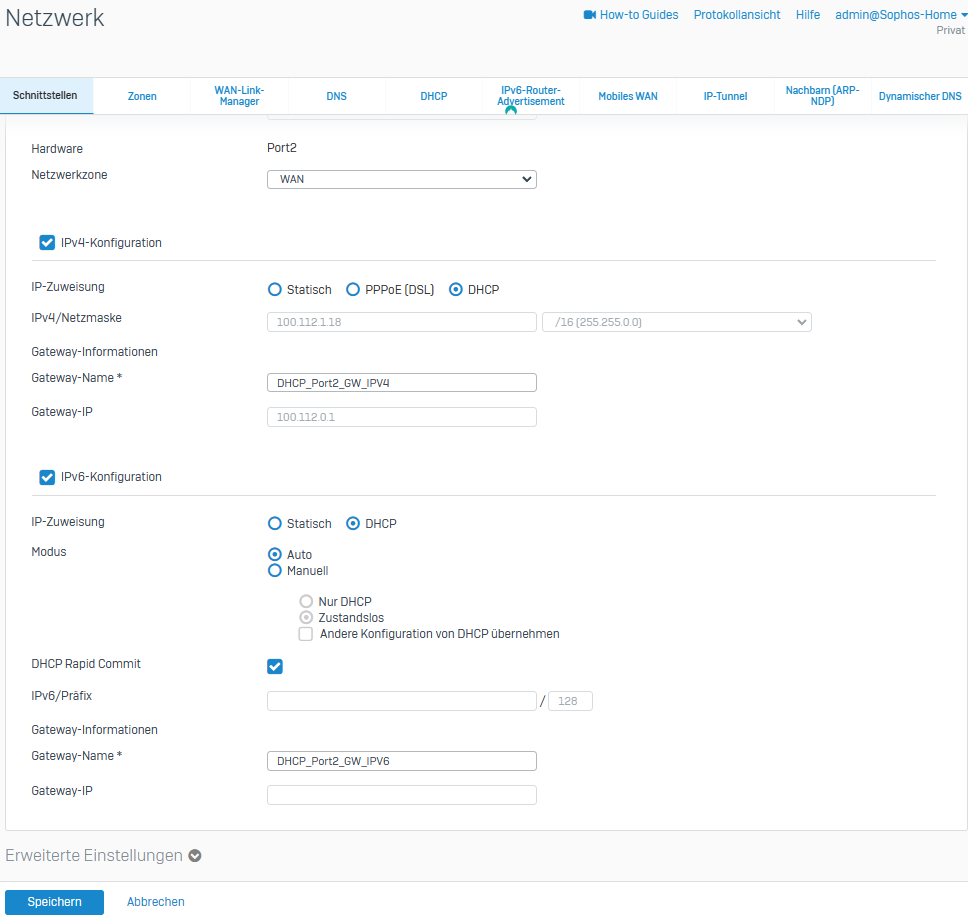The height and width of the screenshot is (918, 968).
Task: Click the Abbrechen link
Action: (x=156, y=902)
